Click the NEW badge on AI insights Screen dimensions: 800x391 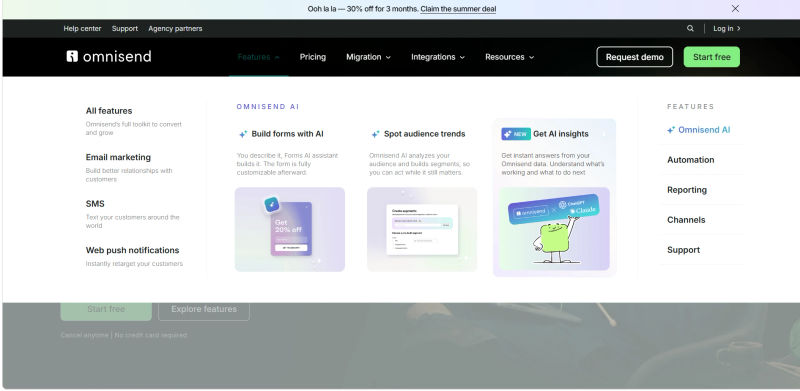click(x=516, y=134)
